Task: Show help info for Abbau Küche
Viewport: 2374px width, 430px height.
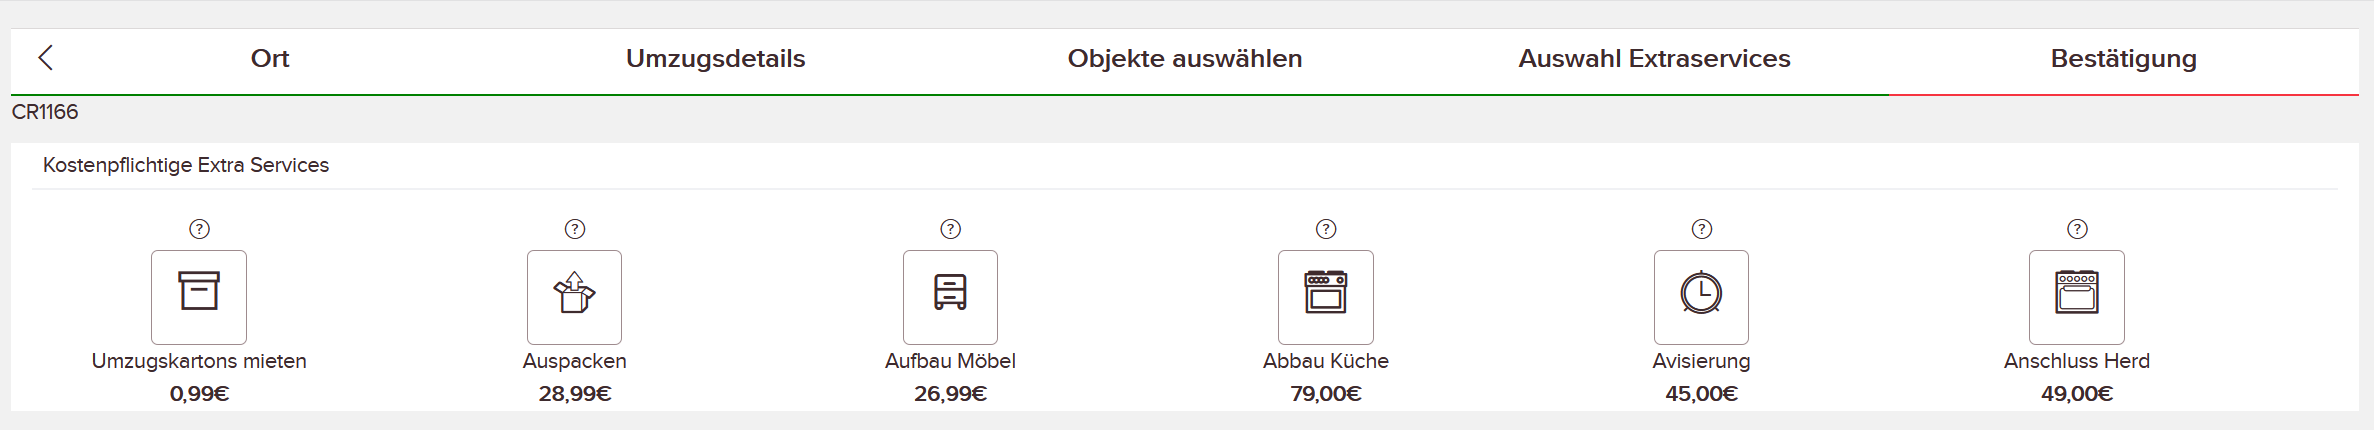Action: (1326, 229)
